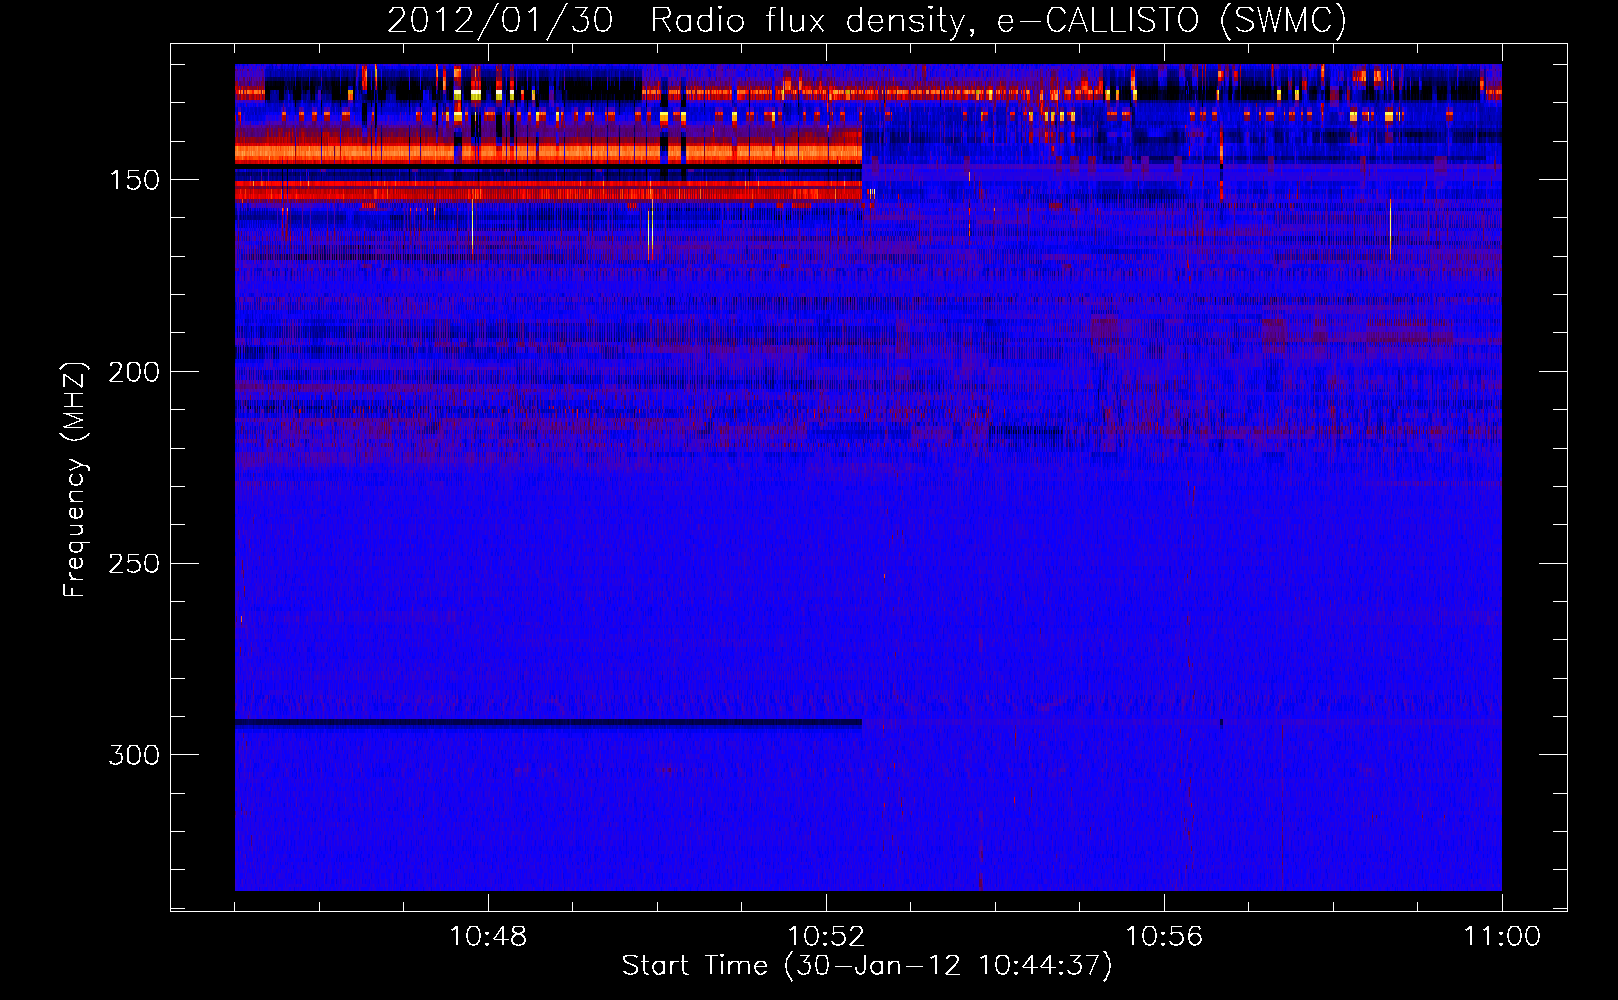This screenshot has width=1618, height=1000.
Task: Click the 10:52 time tick label
Action: (x=826, y=936)
